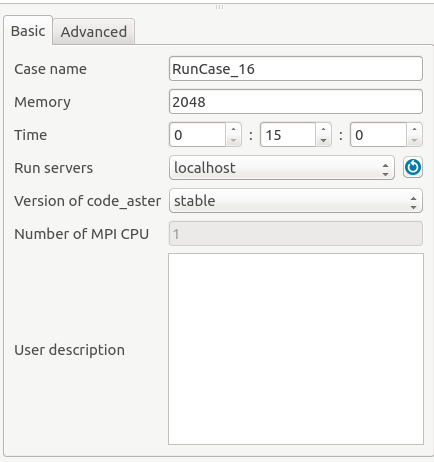Click the minutes field showing 15
The width and height of the screenshot is (434, 462).
click(288, 135)
